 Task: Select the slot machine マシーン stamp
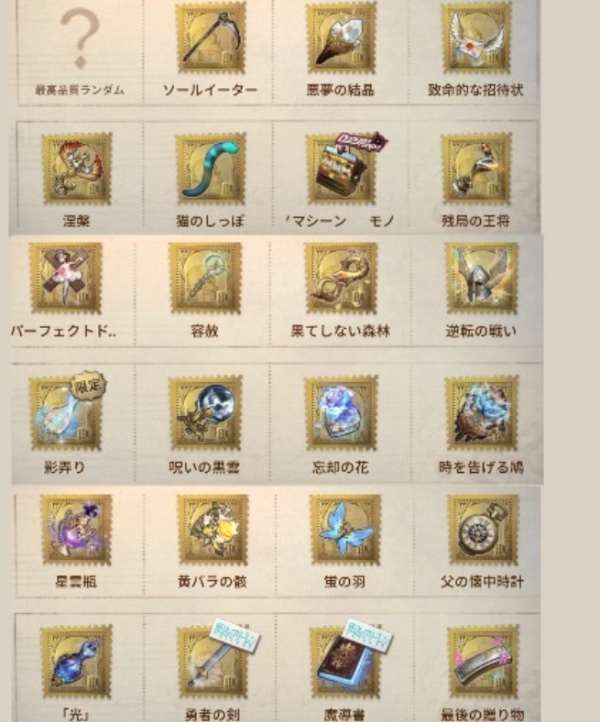[x=342, y=169]
